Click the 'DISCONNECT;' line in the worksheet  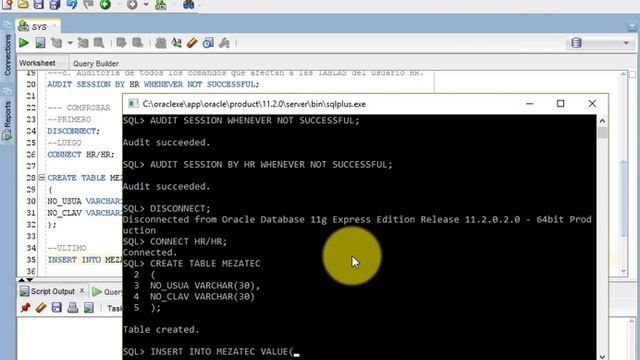[73, 131]
